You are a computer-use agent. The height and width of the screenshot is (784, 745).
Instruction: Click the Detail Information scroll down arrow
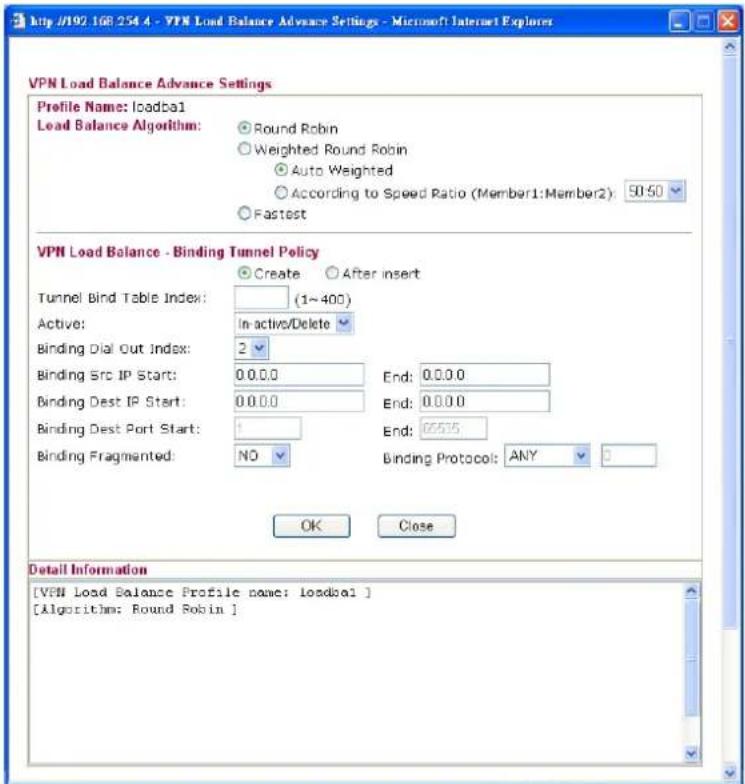[692, 753]
